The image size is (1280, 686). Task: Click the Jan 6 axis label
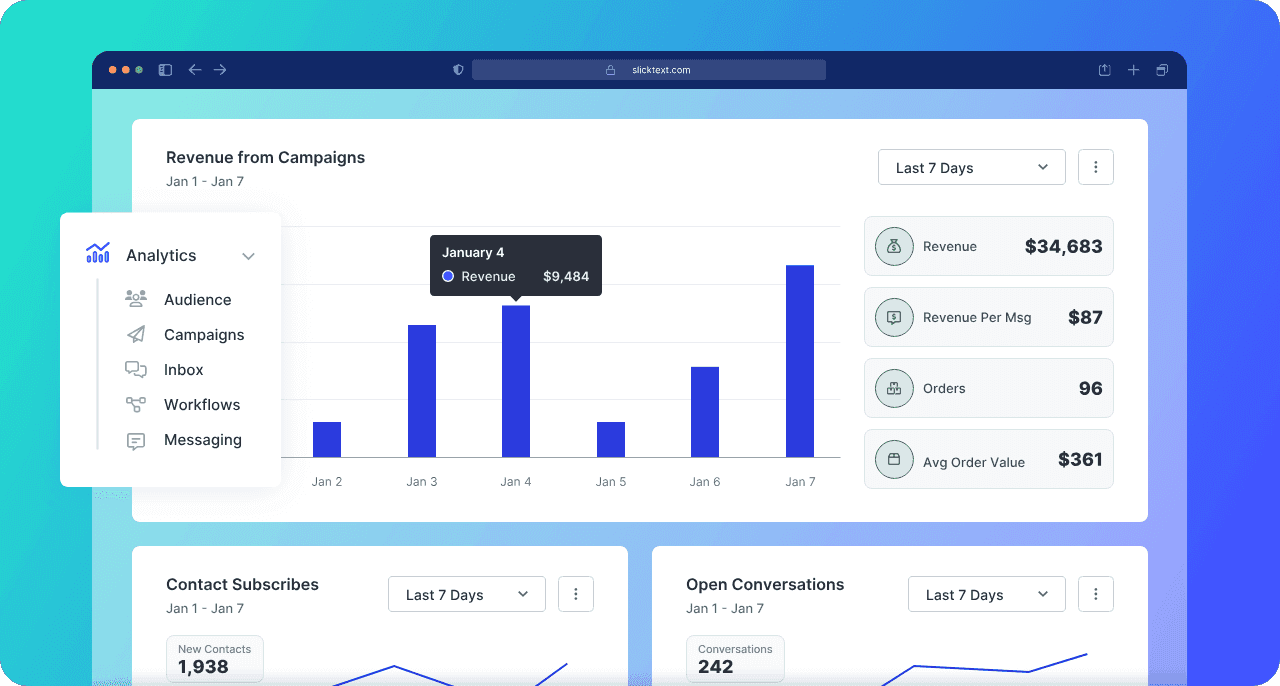click(705, 481)
